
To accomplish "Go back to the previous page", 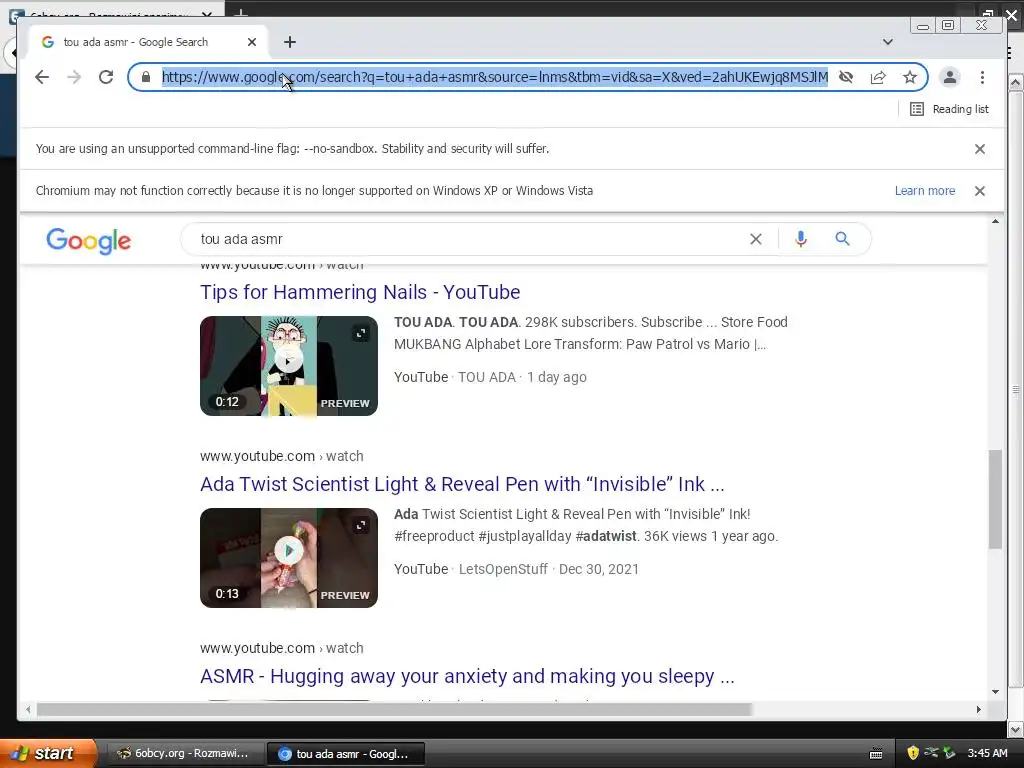I will point(42,77).
